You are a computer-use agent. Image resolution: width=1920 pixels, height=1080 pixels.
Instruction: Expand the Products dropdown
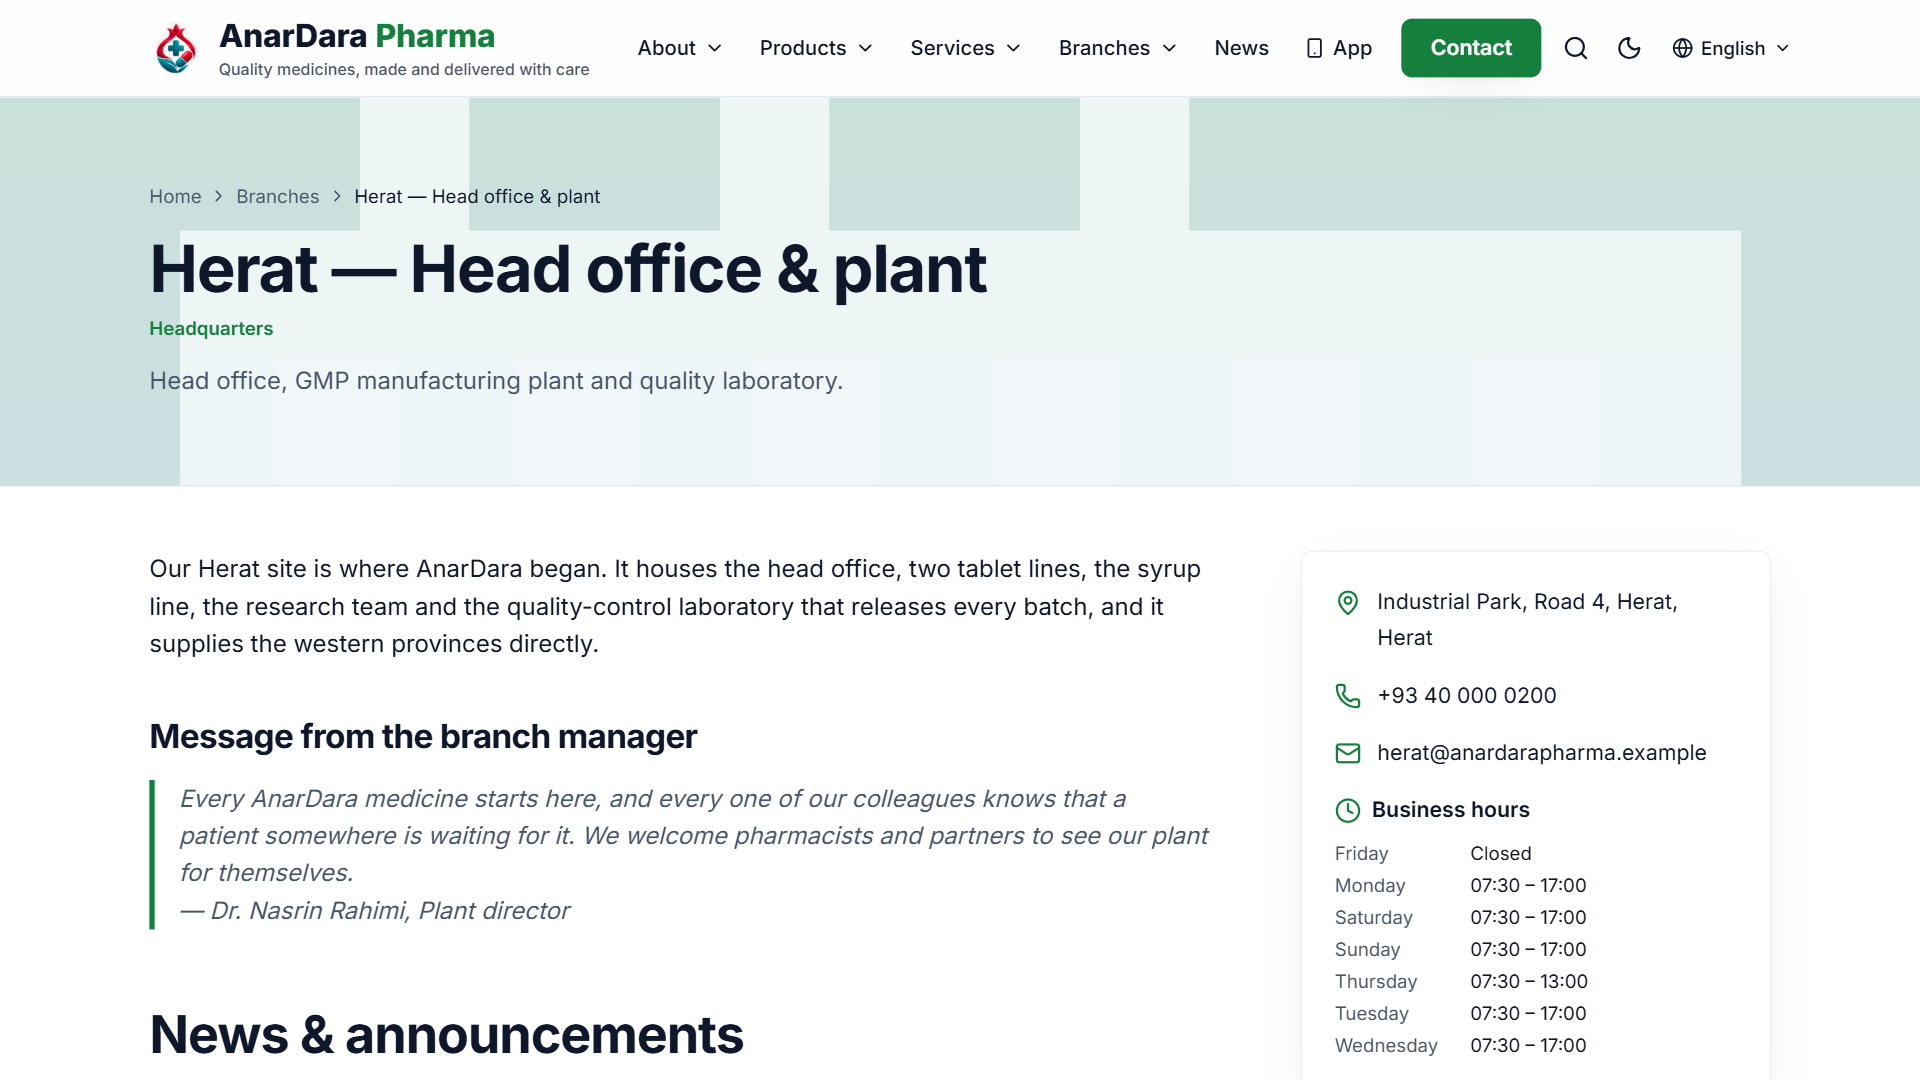816,48
